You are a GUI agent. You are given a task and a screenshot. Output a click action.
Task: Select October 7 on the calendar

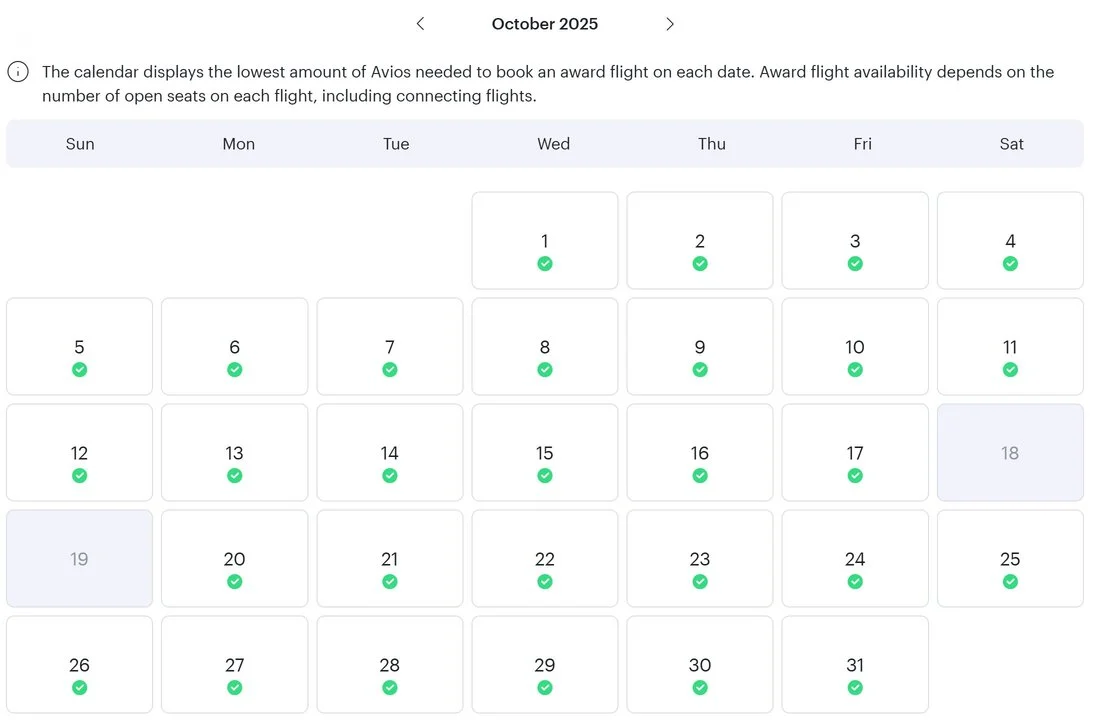(x=390, y=347)
